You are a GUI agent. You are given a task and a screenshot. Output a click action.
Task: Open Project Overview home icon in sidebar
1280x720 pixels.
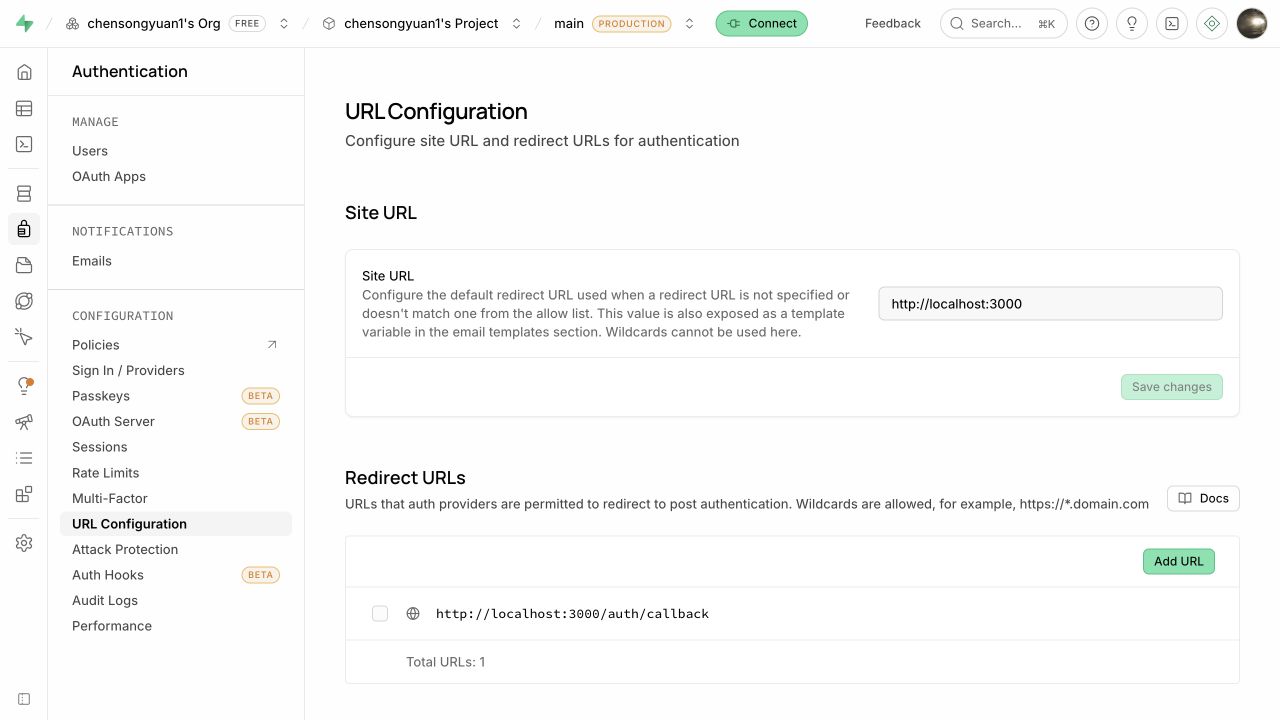click(x=24, y=72)
